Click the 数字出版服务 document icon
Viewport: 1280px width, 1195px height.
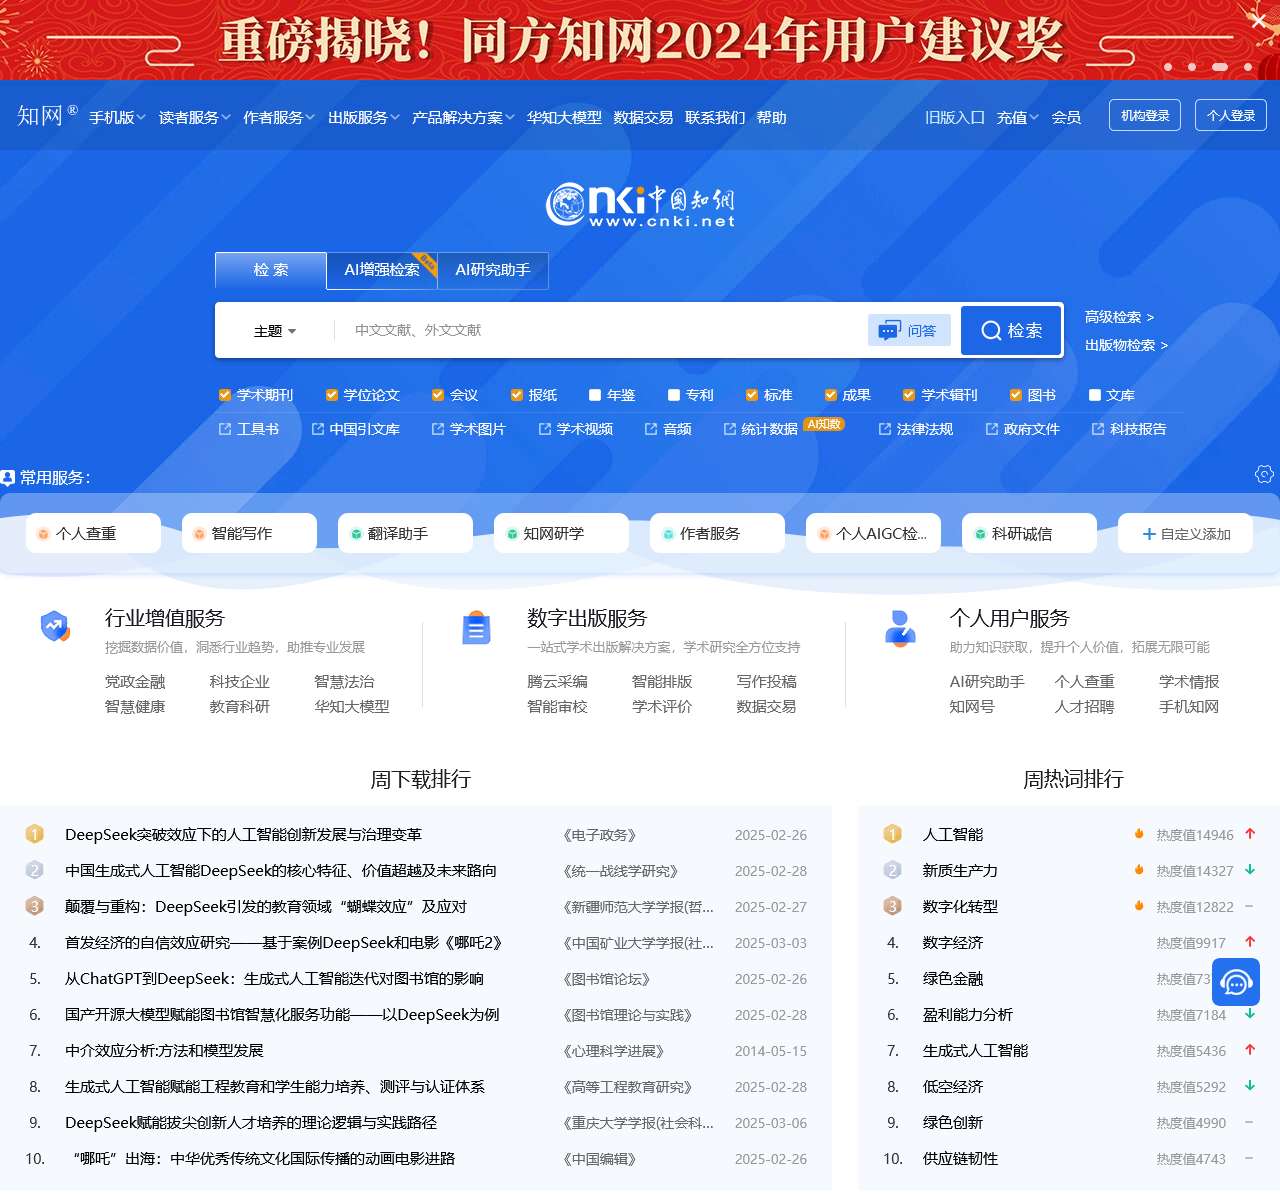click(476, 628)
